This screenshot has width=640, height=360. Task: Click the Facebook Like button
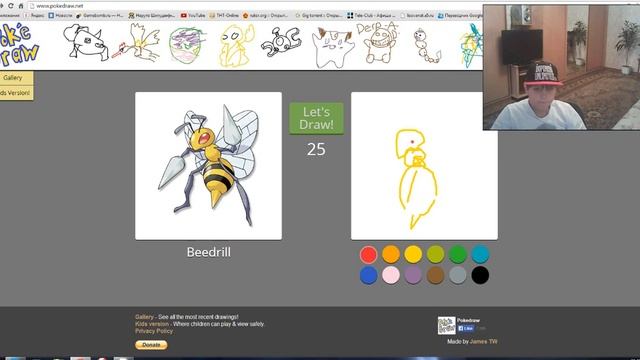[x=466, y=328]
